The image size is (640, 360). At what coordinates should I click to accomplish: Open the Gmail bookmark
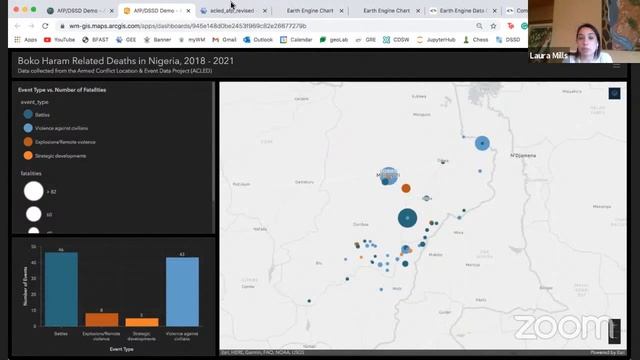224,40
